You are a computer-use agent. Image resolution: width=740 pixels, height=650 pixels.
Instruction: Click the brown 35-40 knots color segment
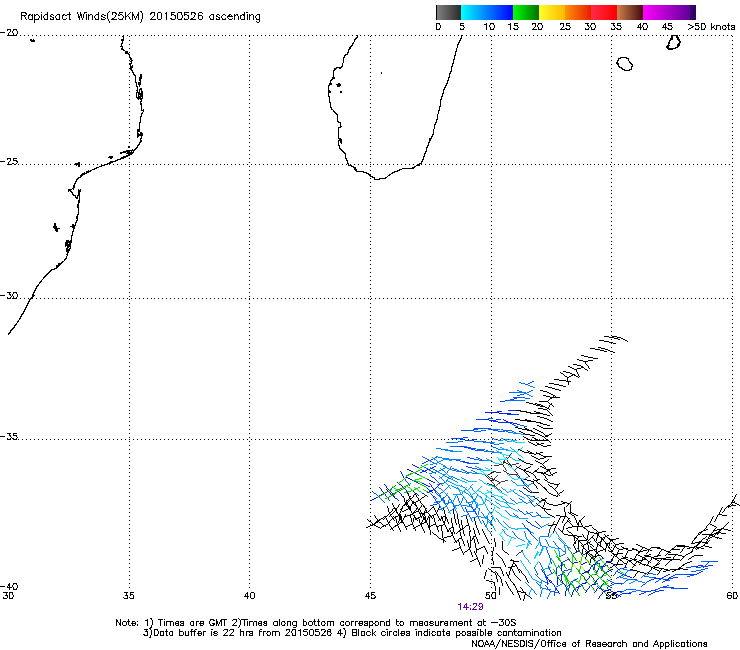click(630, 12)
